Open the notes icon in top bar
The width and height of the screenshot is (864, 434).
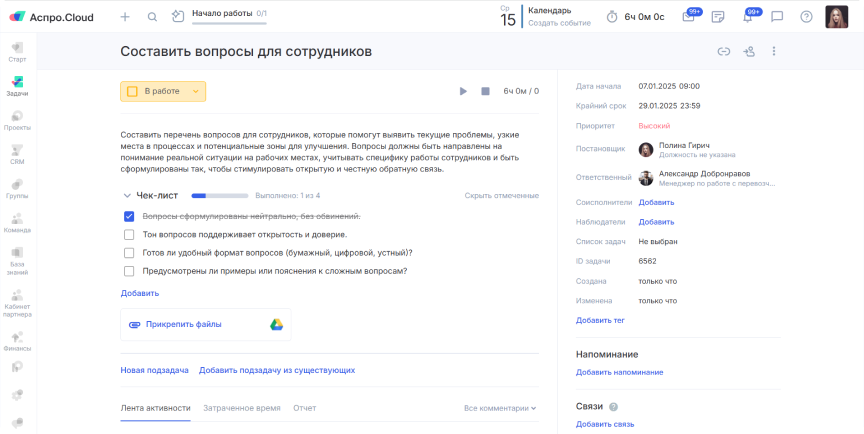(x=717, y=17)
